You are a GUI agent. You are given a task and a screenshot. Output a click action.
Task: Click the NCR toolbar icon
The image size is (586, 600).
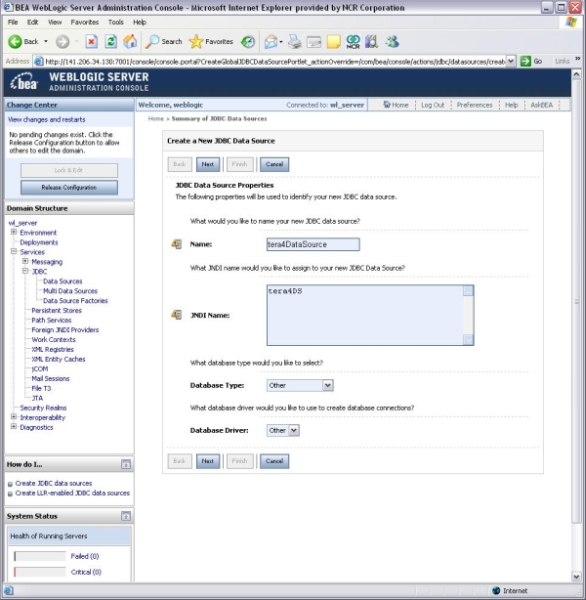tap(353, 41)
